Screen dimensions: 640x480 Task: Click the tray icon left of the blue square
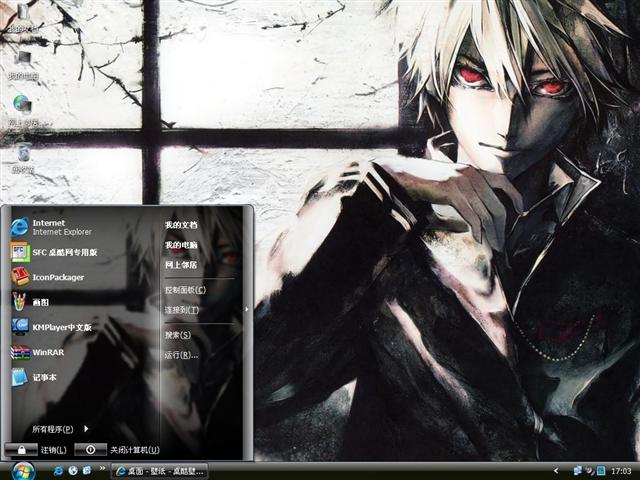[589, 471]
